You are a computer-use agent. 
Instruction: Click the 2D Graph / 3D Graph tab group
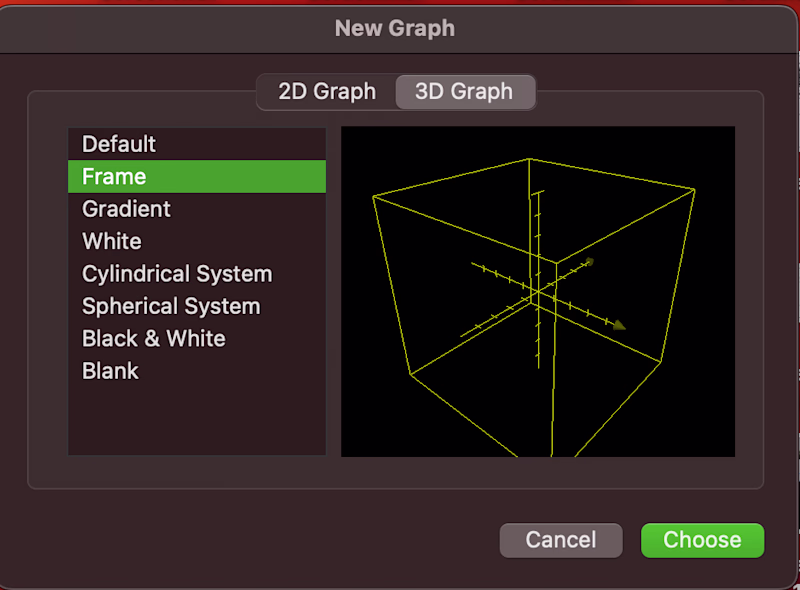[396, 91]
